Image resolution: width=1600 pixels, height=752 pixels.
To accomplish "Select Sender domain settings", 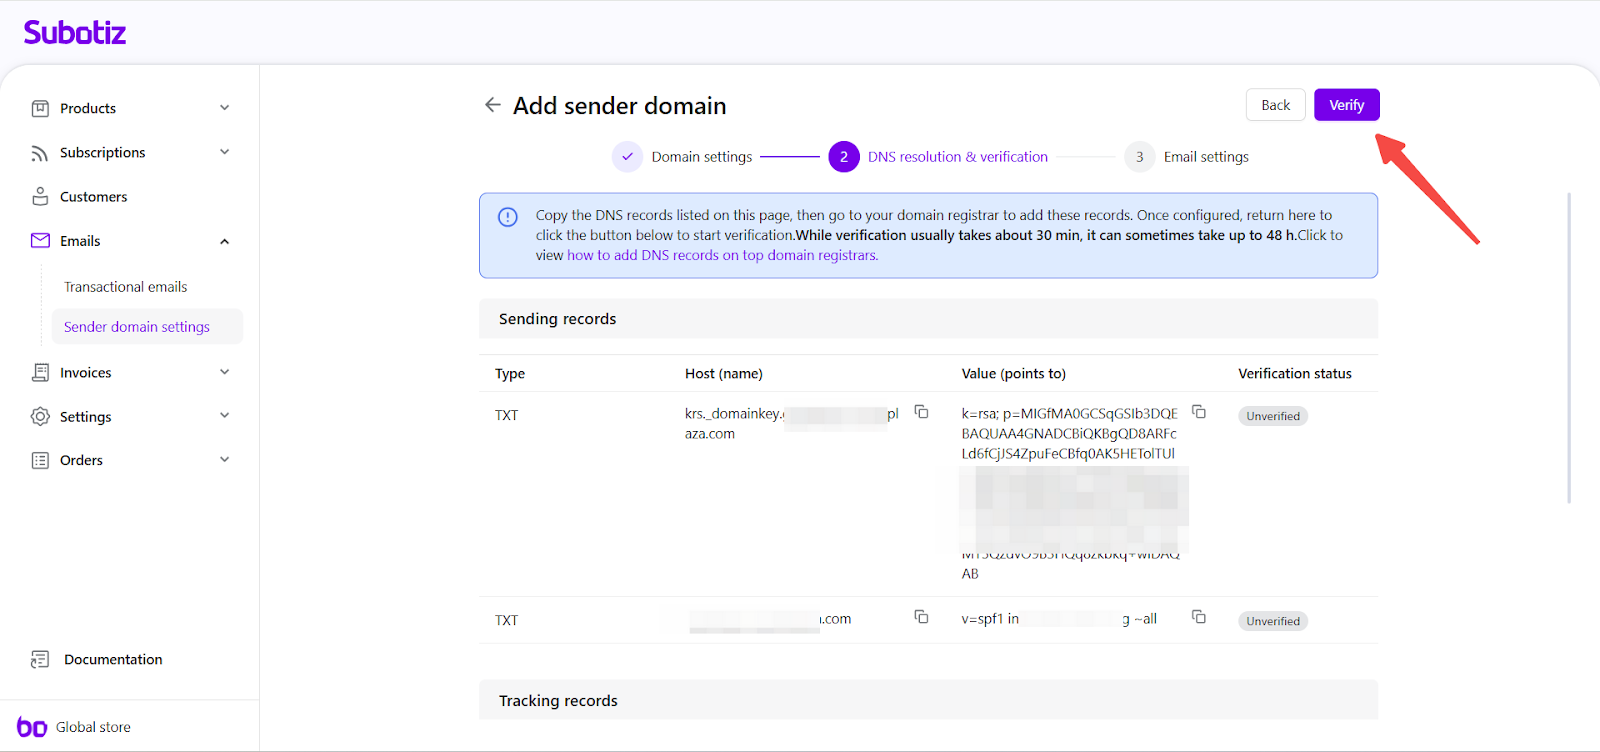I will (x=137, y=327).
